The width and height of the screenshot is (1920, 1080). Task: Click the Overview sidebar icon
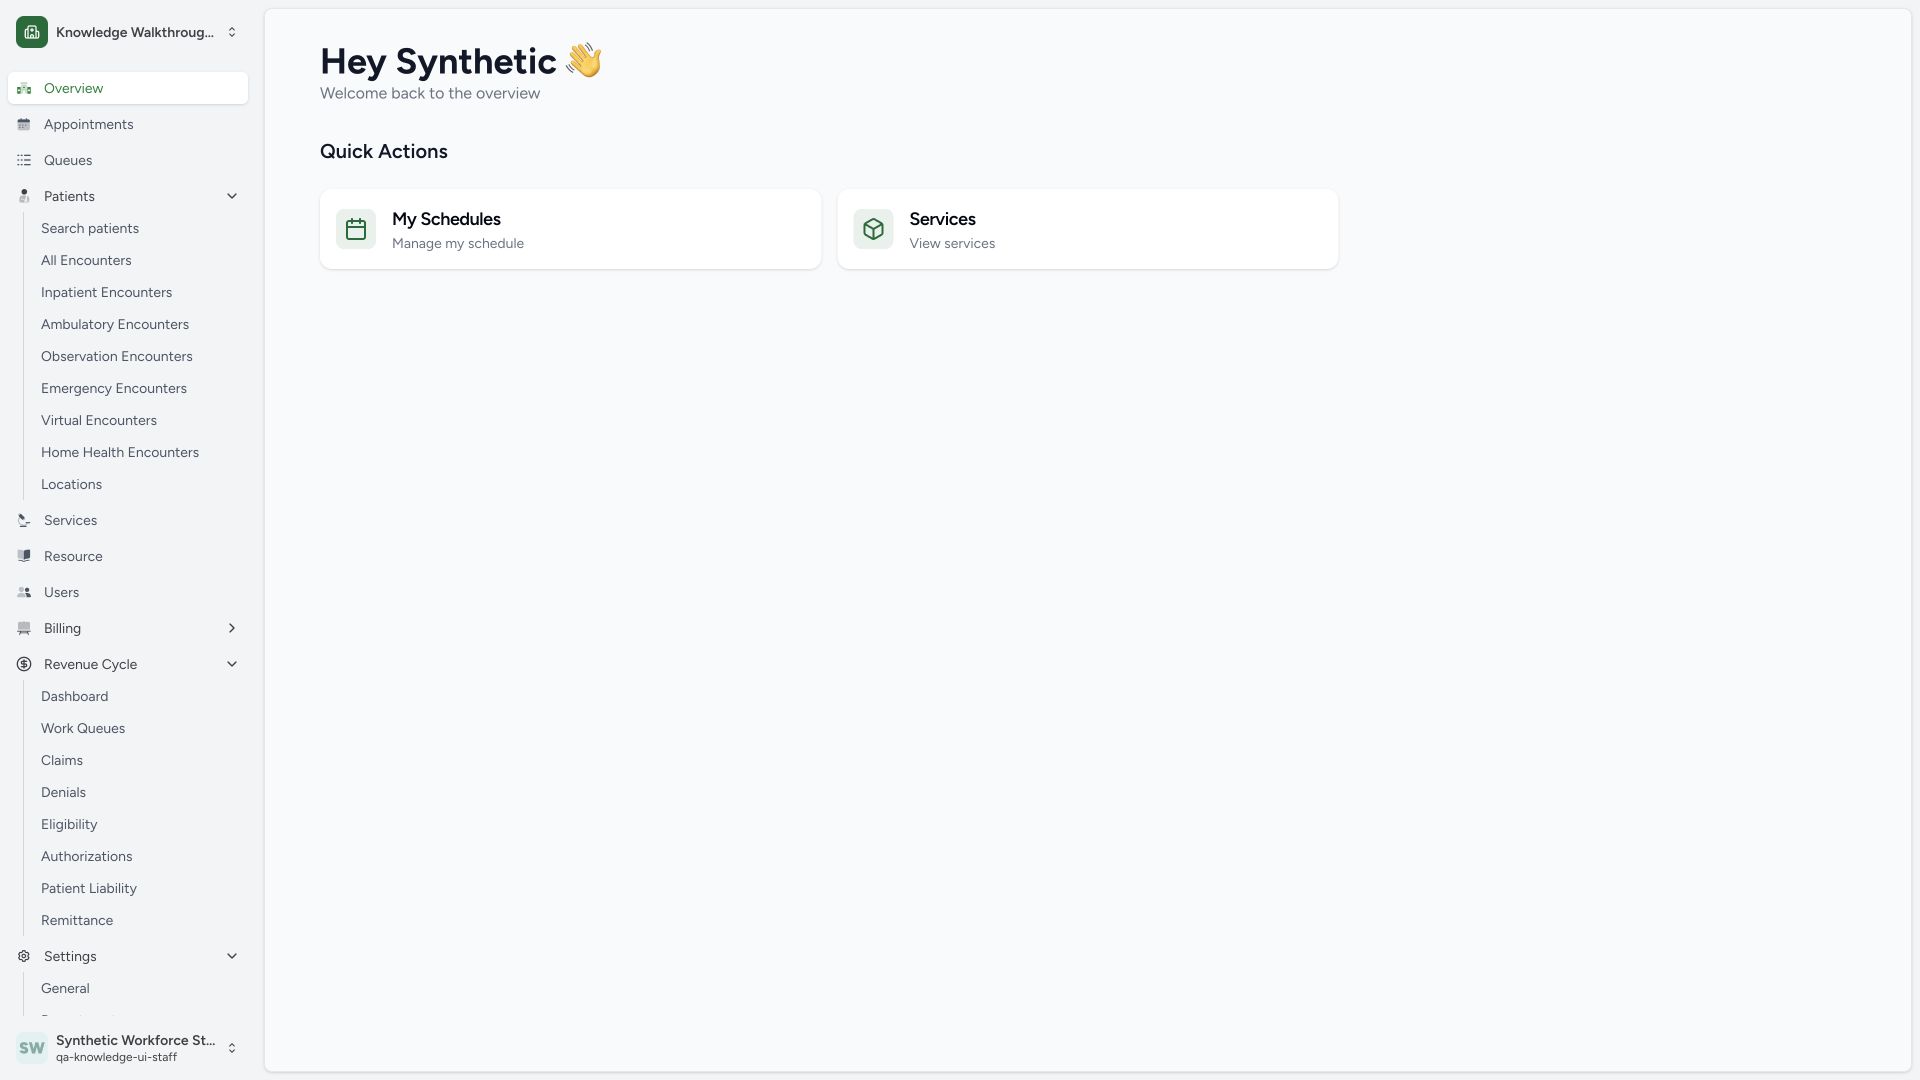point(24,88)
